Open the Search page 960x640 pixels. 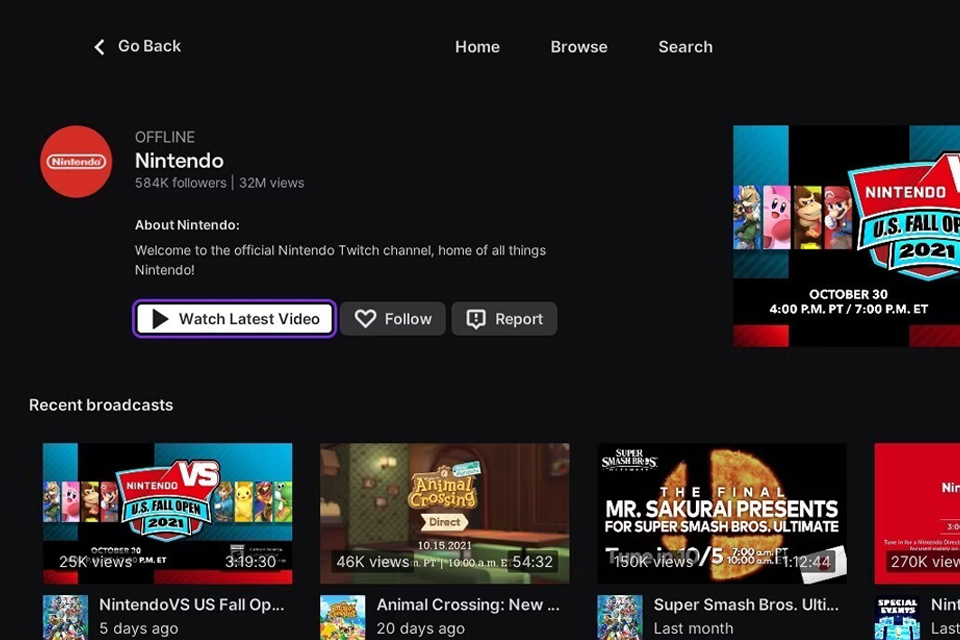point(685,47)
